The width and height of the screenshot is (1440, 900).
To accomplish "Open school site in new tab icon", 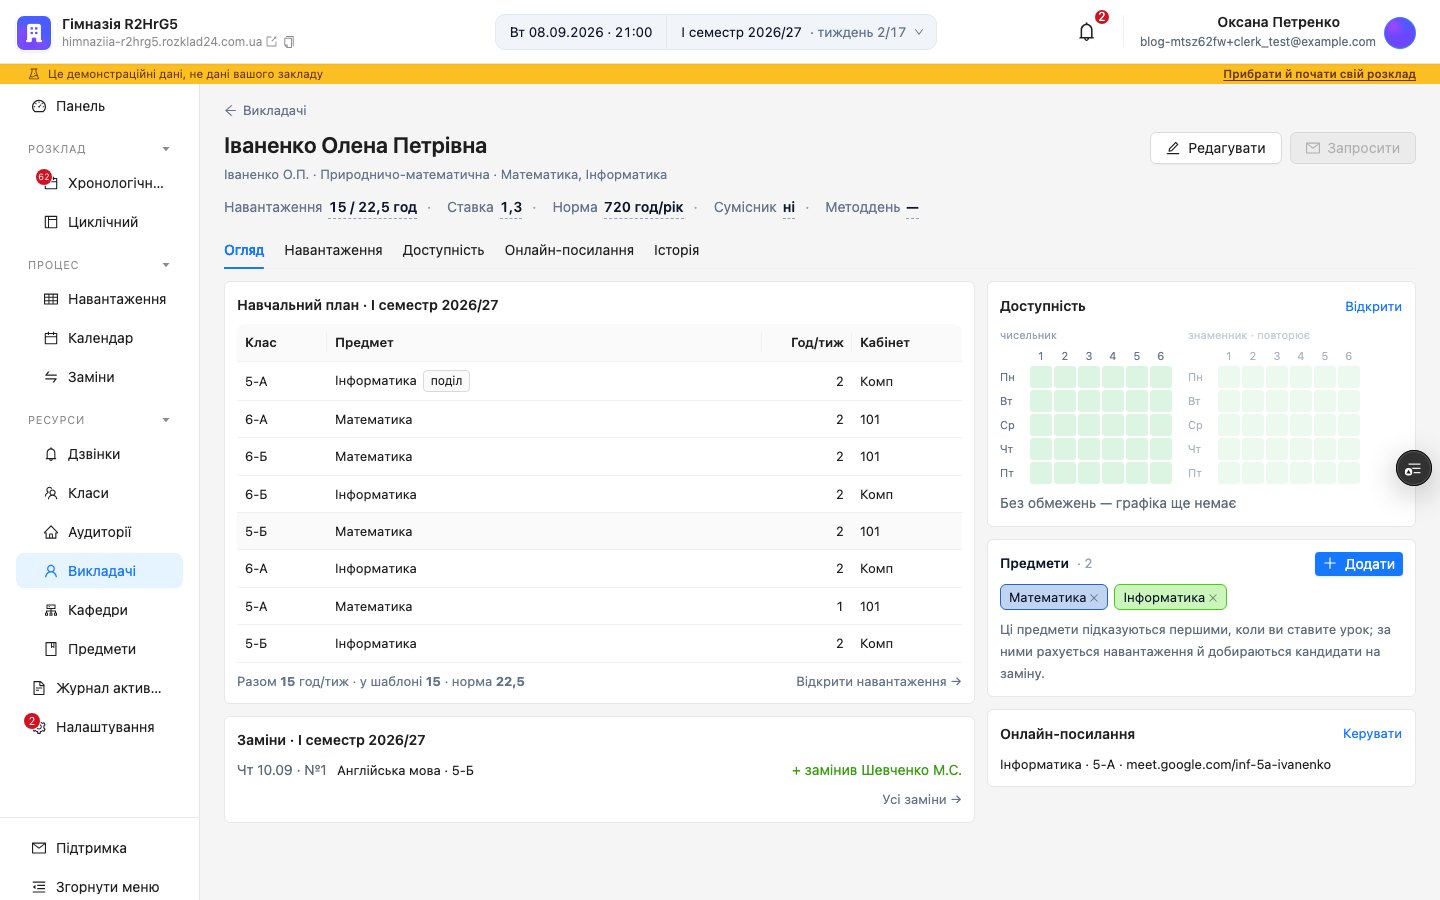I will click(271, 42).
